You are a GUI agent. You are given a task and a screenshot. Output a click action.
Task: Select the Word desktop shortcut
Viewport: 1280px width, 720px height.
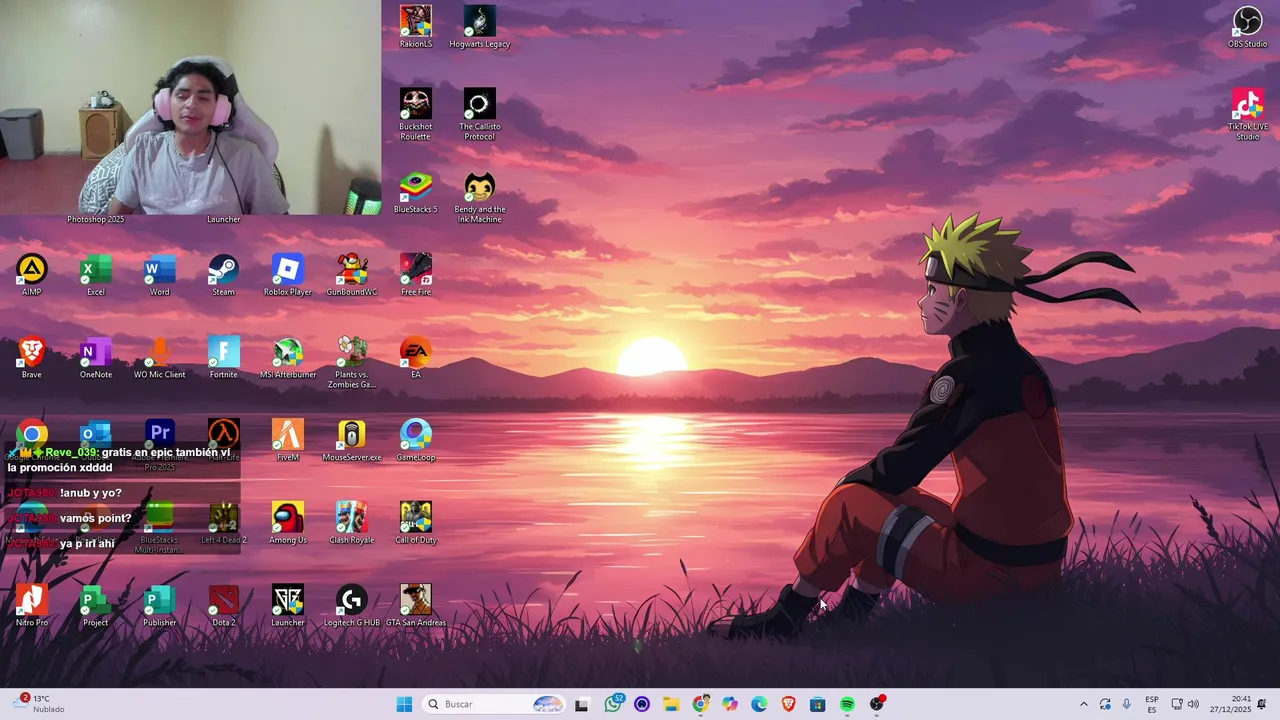pyautogui.click(x=160, y=275)
